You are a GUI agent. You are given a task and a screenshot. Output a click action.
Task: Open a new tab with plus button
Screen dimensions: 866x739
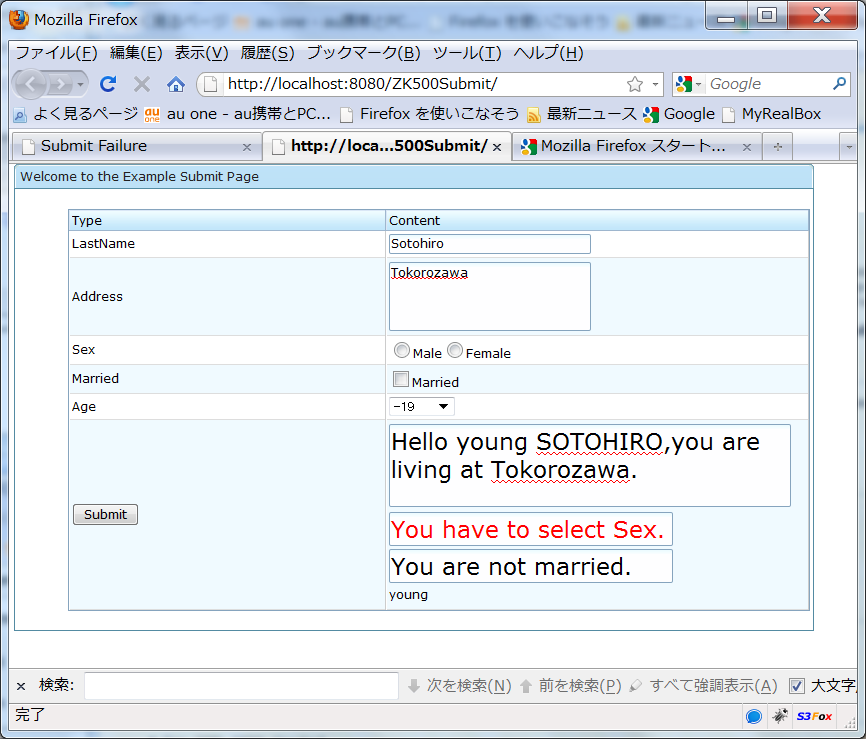778,147
